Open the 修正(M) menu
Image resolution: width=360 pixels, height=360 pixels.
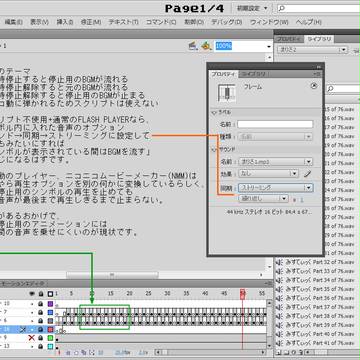pos(91,22)
